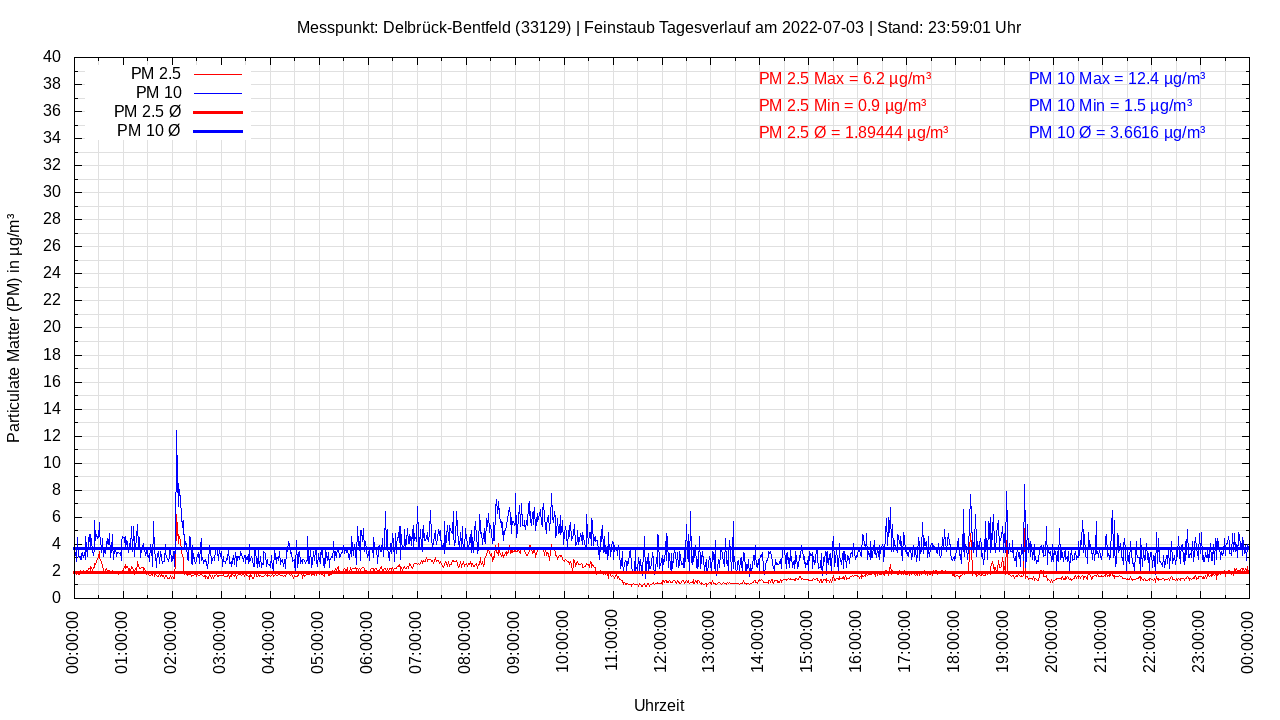1280x720 pixels.
Task: Click the 12:00:00 time tick label
Action: 660,645
